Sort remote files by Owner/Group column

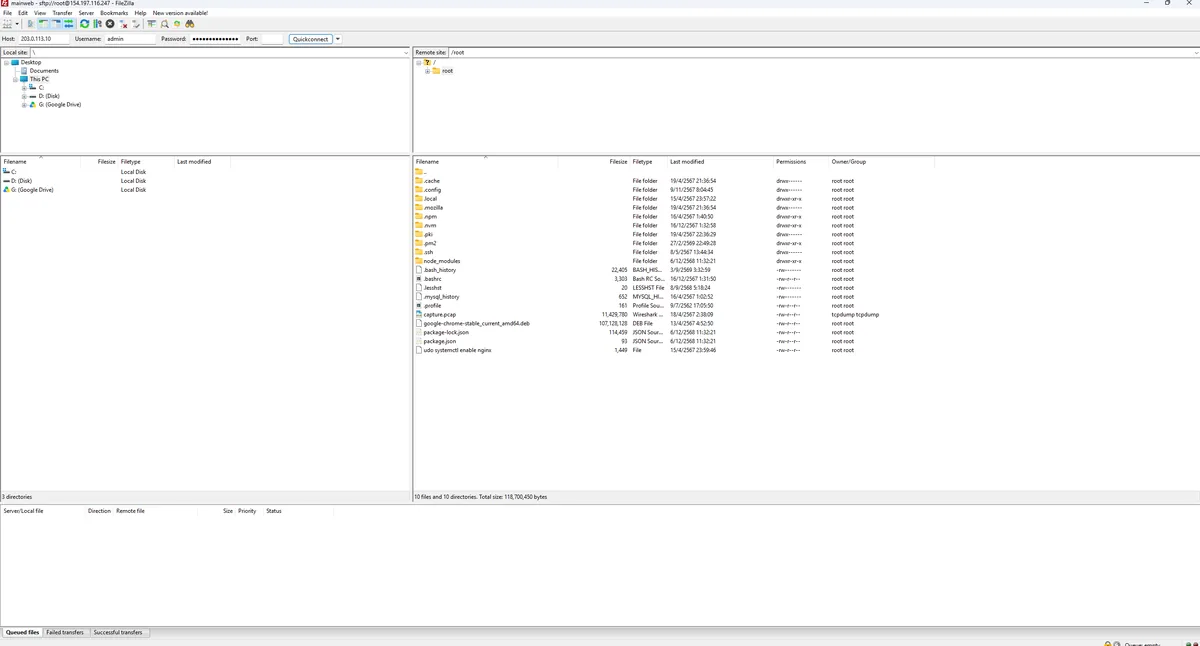pos(849,161)
